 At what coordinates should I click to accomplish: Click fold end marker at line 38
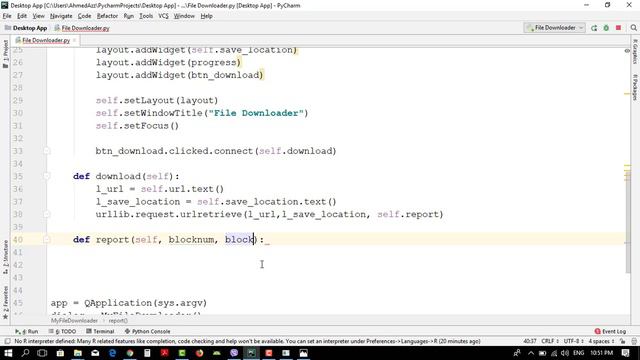[x=47, y=214]
